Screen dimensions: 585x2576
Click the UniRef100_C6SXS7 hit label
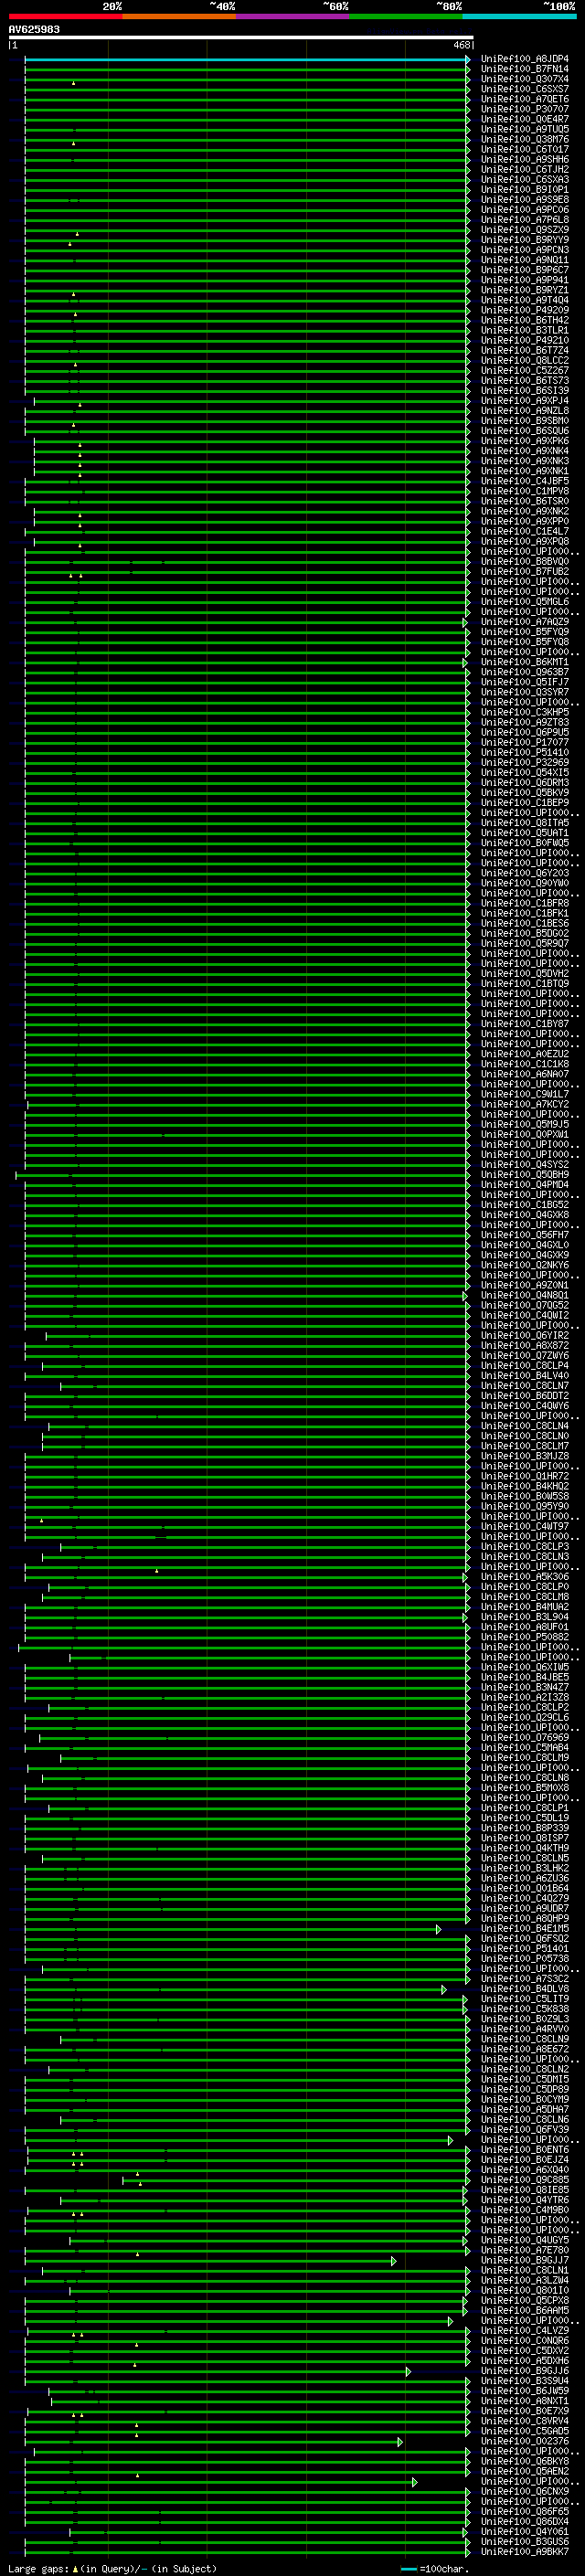(524, 89)
